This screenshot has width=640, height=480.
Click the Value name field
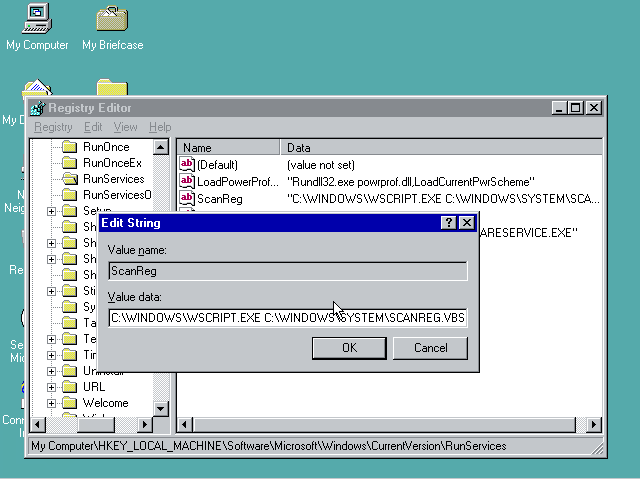[x=288, y=271]
